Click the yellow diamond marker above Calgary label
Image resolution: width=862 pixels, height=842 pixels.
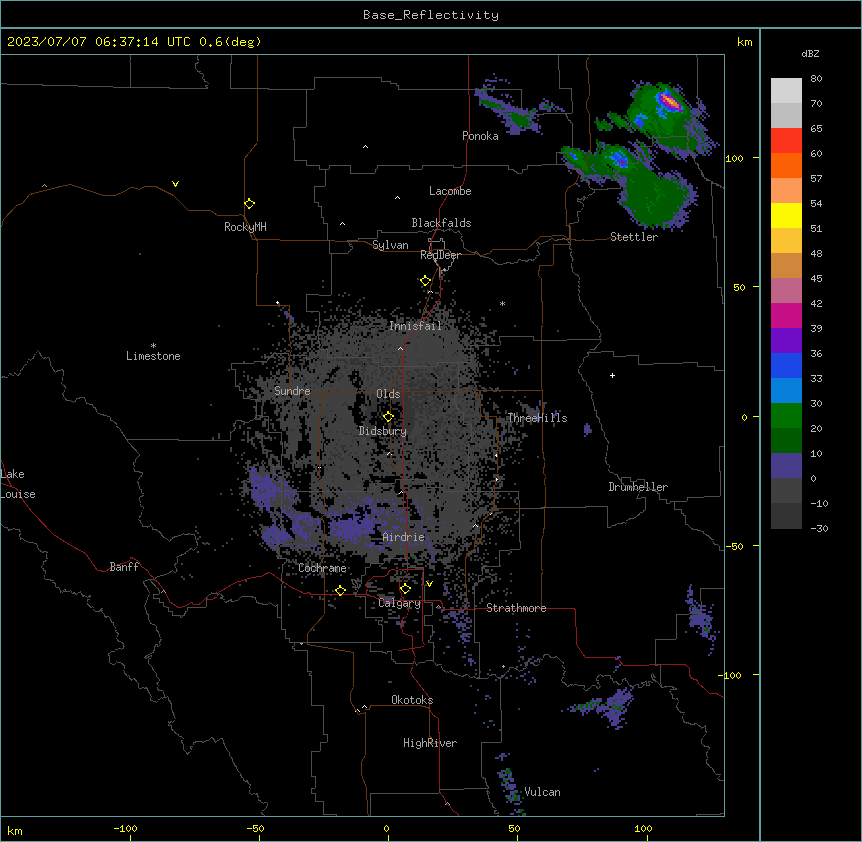pyautogui.click(x=406, y=589)
